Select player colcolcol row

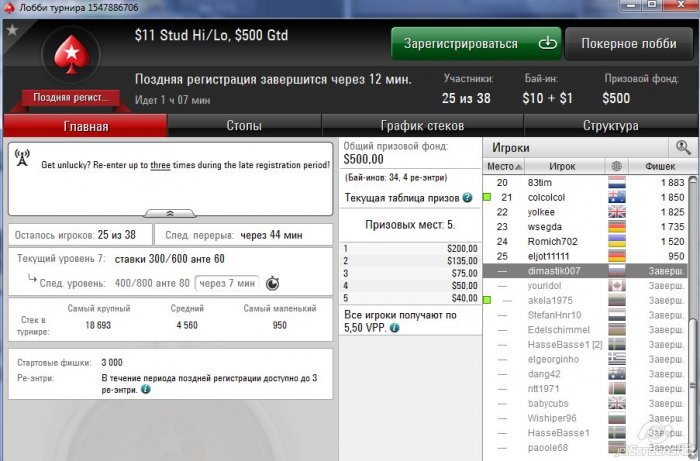pyautogui.click(x=586, y=197)
